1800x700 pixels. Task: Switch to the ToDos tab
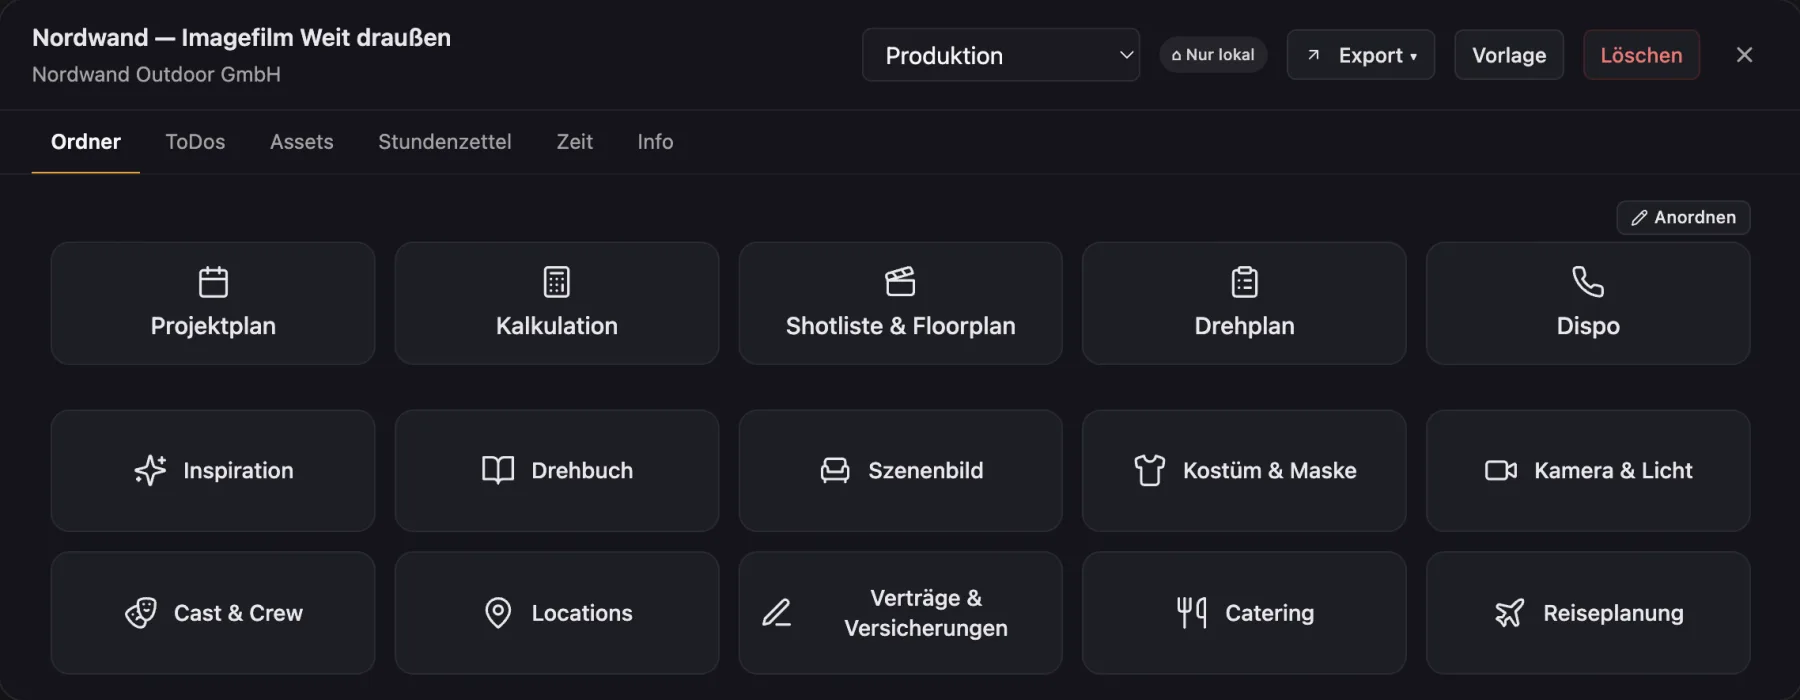pos(195,142)
